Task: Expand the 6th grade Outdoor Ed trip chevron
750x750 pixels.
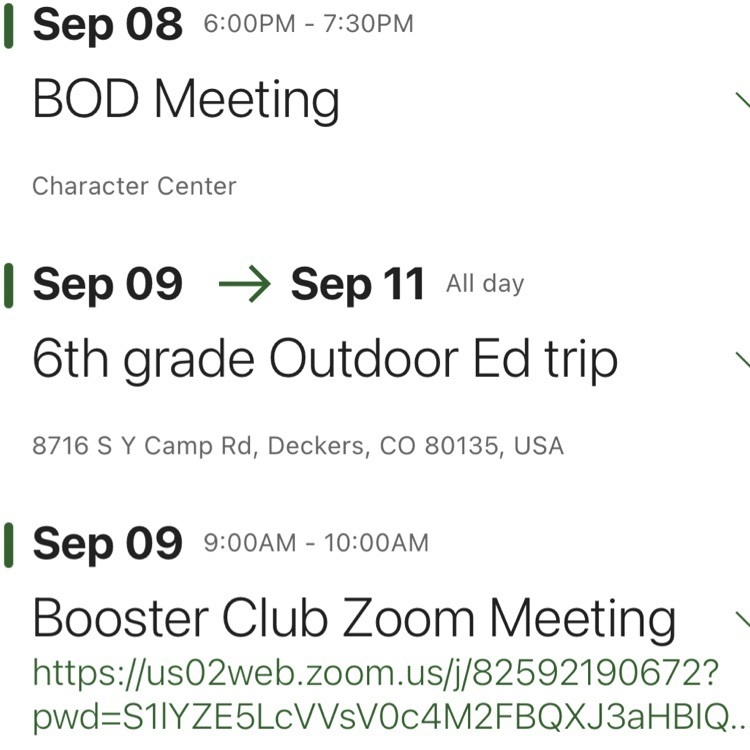Action: click(743, 360)
